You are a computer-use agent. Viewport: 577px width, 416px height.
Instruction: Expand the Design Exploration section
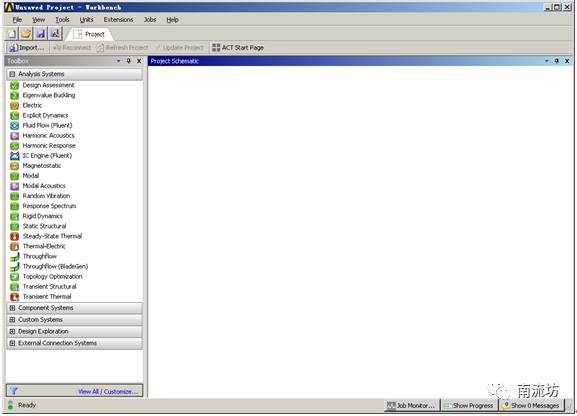pos(12,331)
